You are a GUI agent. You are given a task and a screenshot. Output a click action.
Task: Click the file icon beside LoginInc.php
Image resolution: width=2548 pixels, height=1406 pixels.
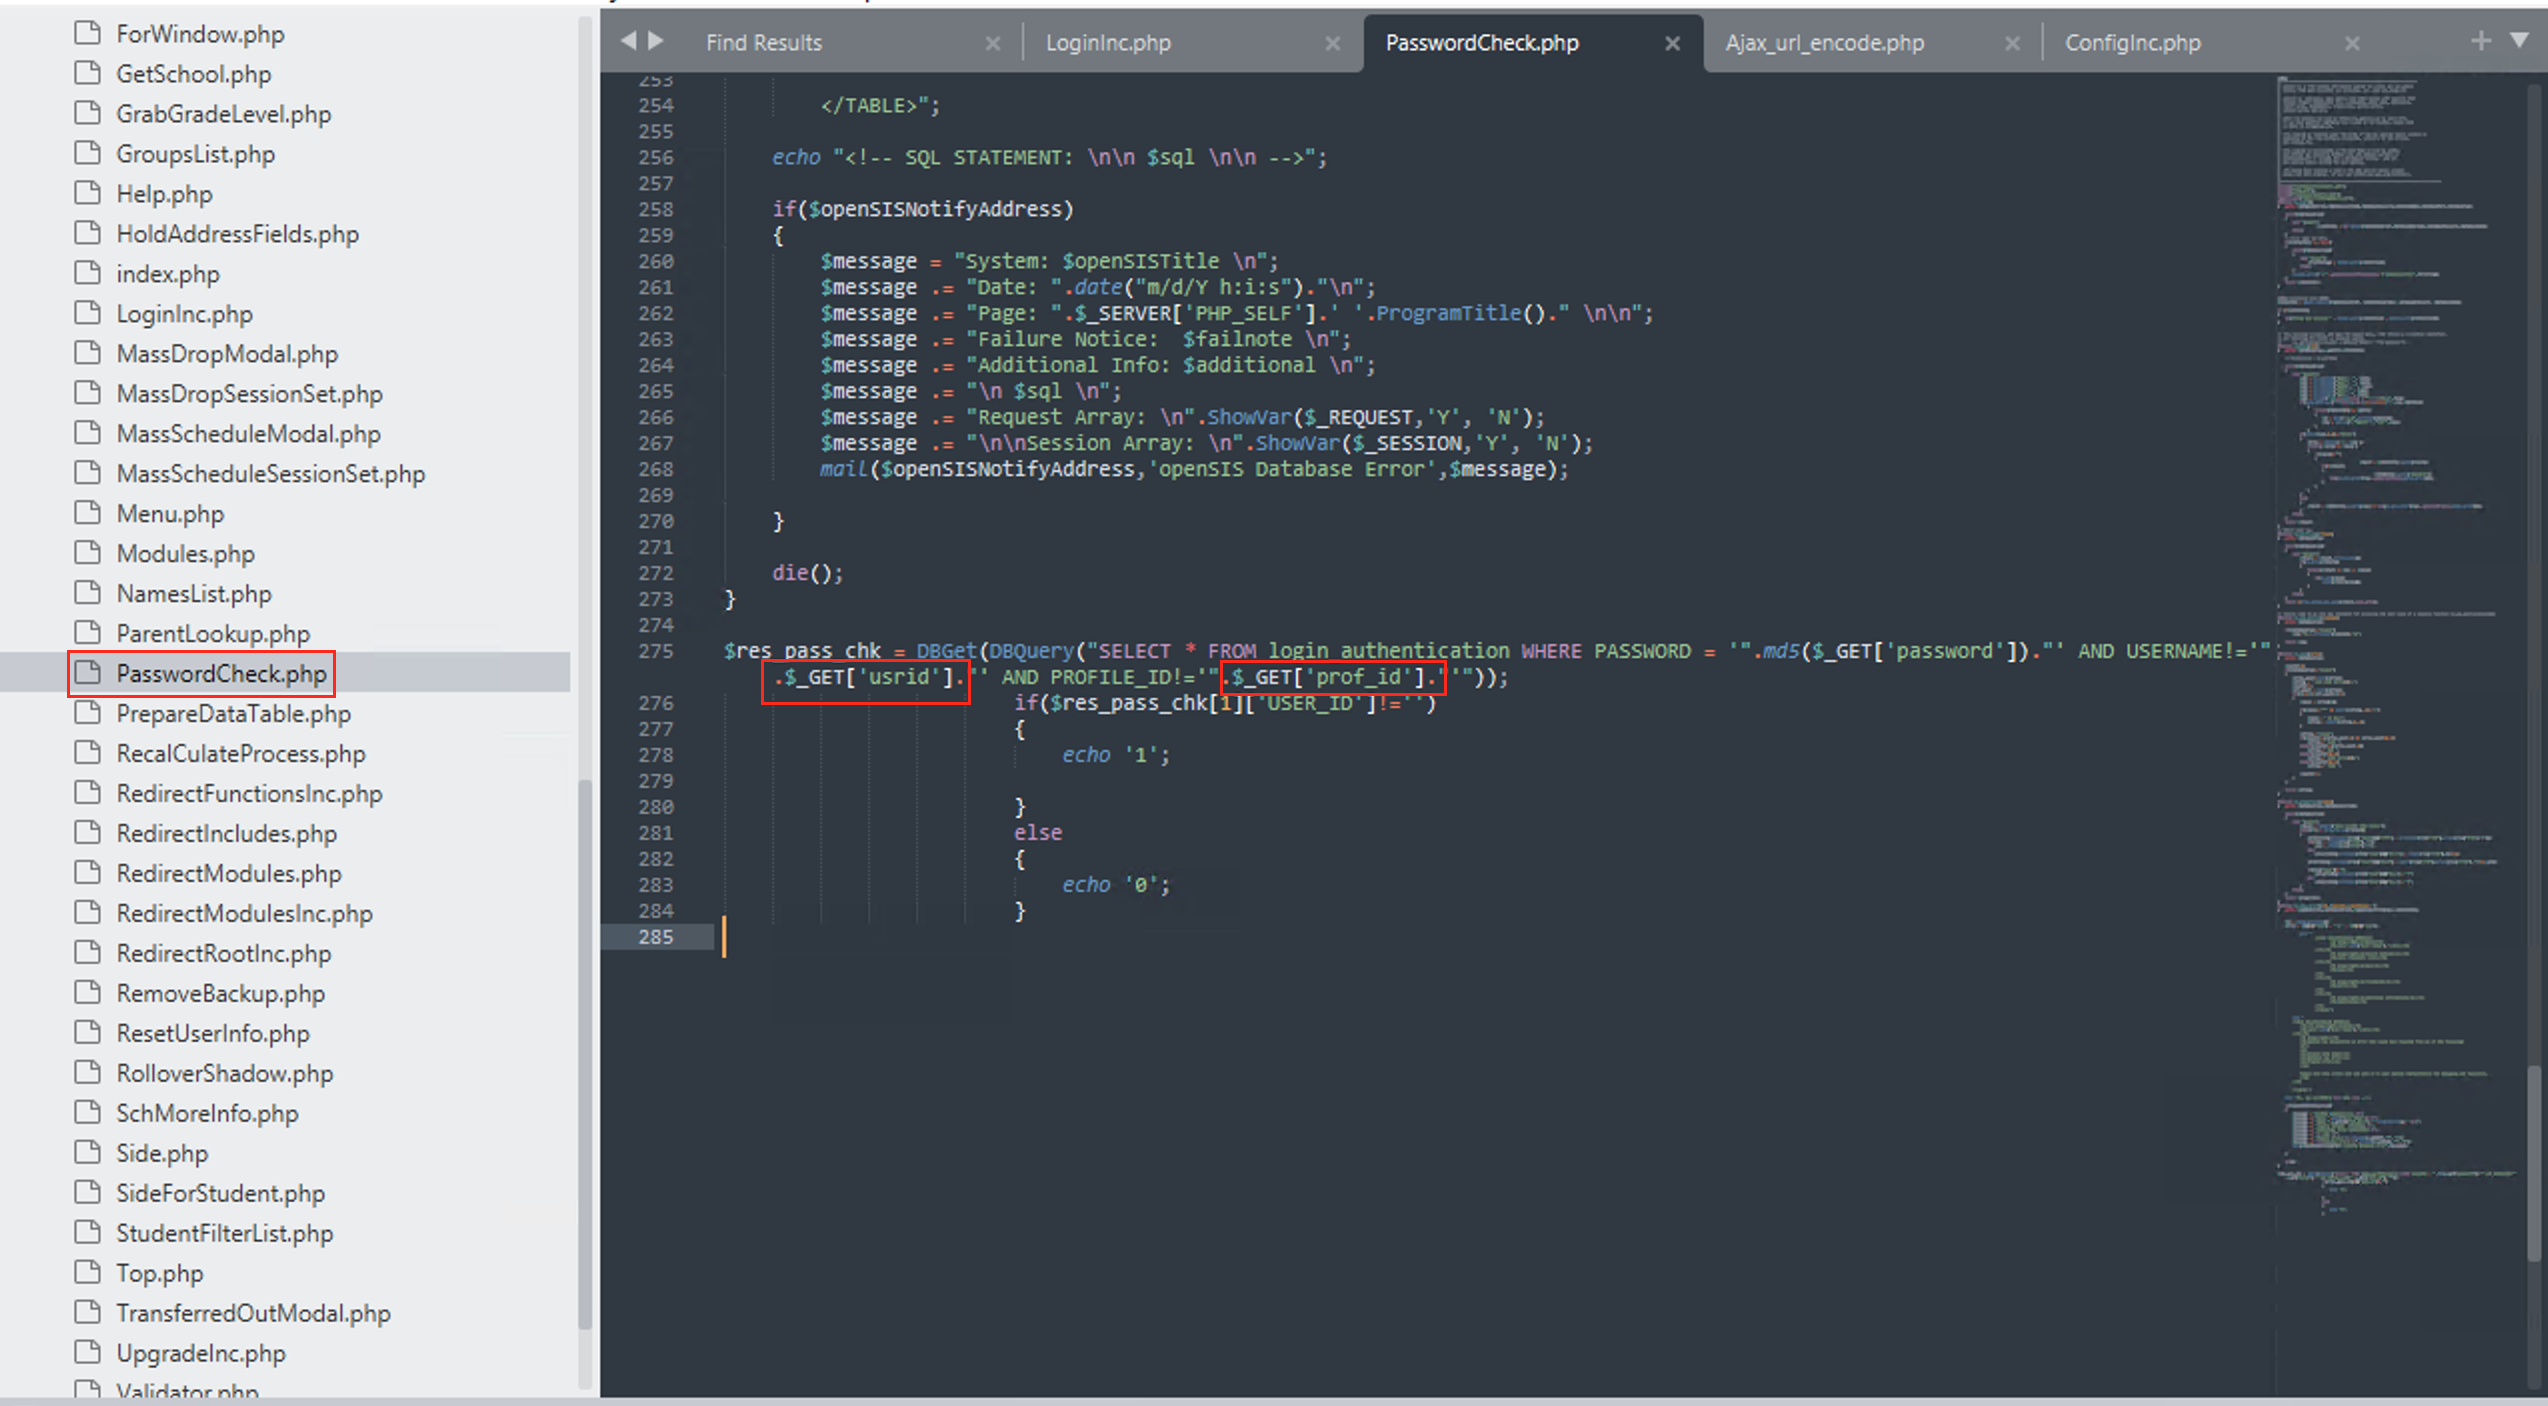[88, 312]
